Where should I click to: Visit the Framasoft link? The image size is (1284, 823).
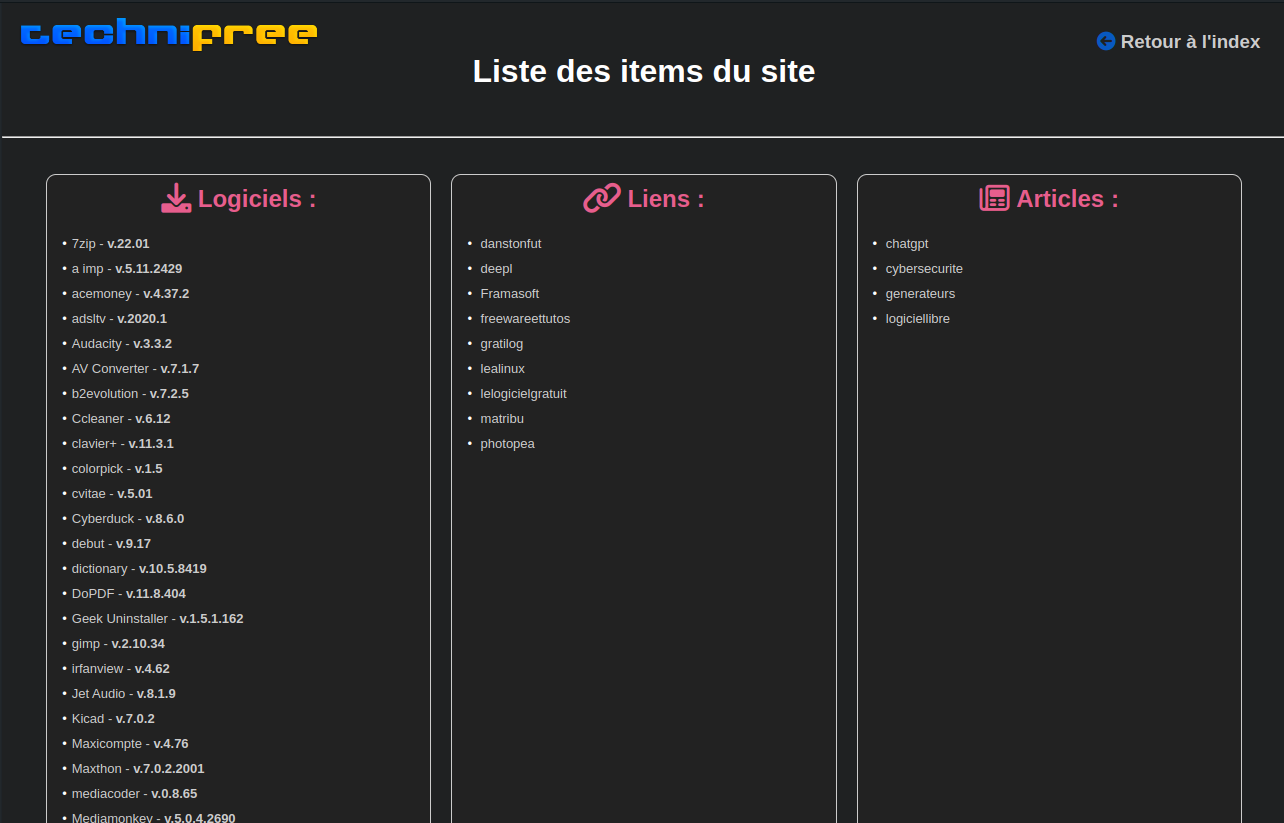[509, 294]
